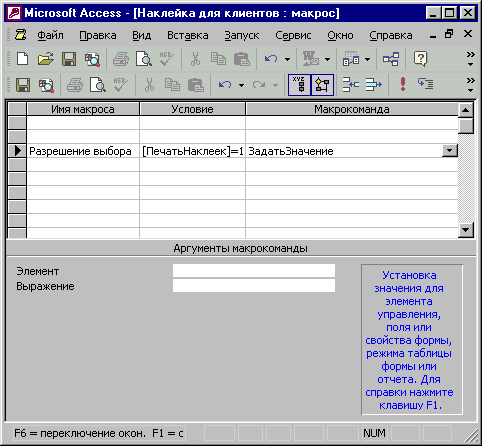This screenshot has height=446, width=482.
Task: Click File Search icon in macro toolbar
Action: [46, 85]
